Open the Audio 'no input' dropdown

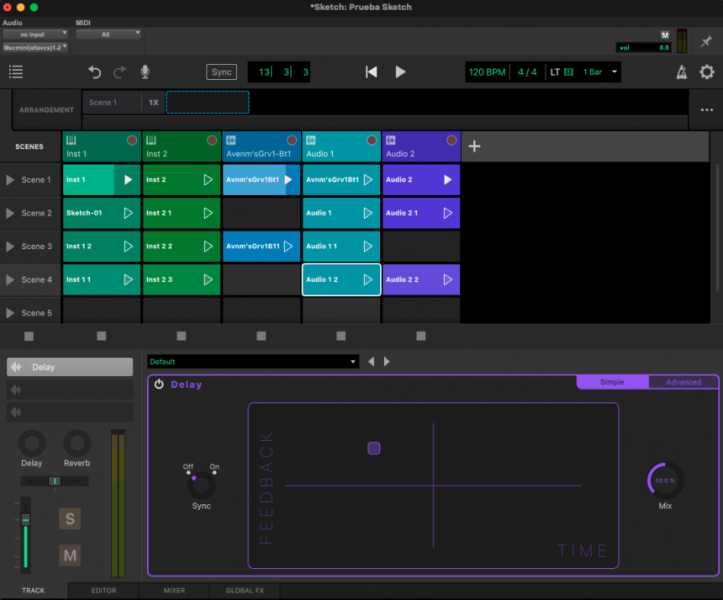[x=36, y=34]
